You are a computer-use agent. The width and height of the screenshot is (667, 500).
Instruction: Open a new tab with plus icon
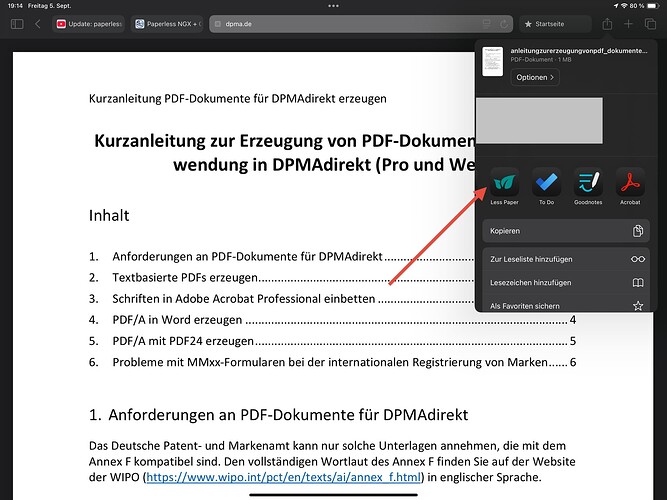click(x=628, y=24)
